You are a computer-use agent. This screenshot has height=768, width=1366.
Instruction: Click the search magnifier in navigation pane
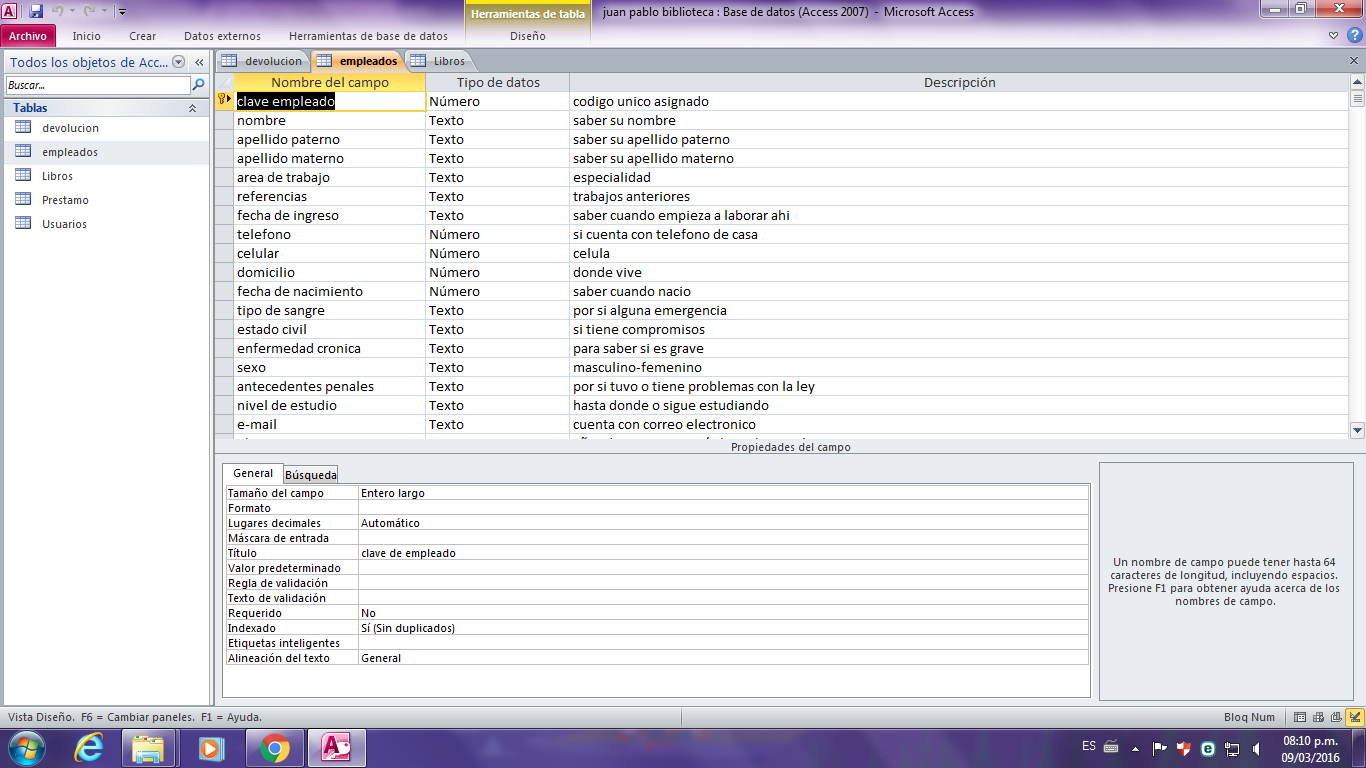point(198,85)
